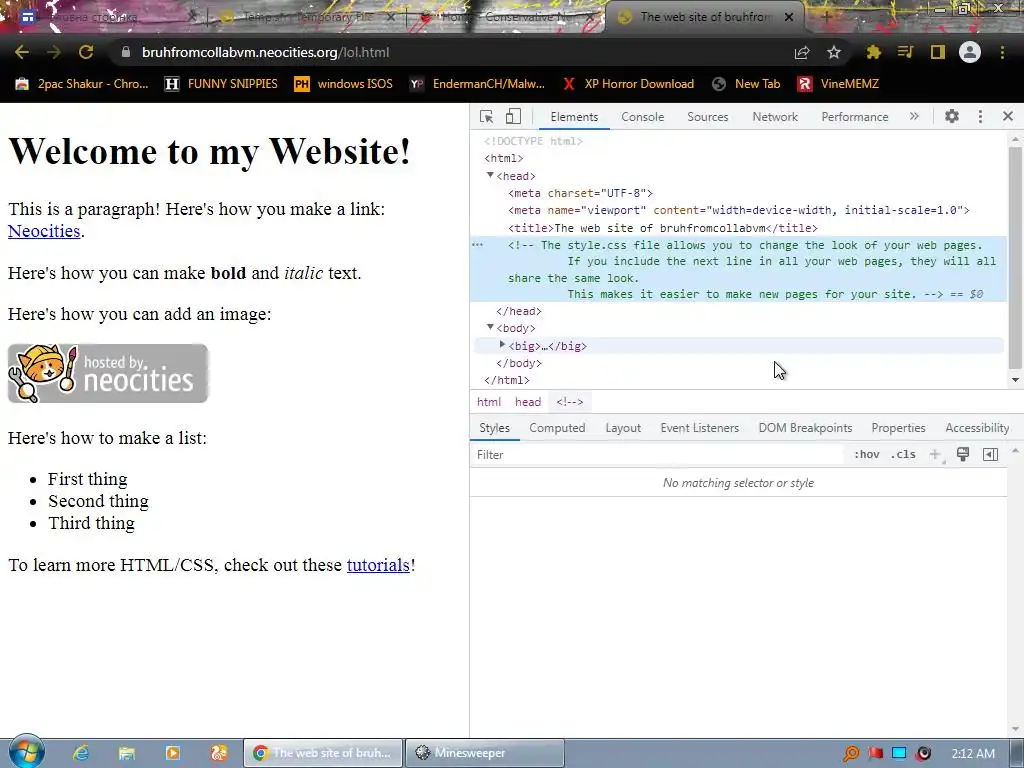Expand the big element node
The height and width of the screenshot is (768, 1024).
pos(502,345)
